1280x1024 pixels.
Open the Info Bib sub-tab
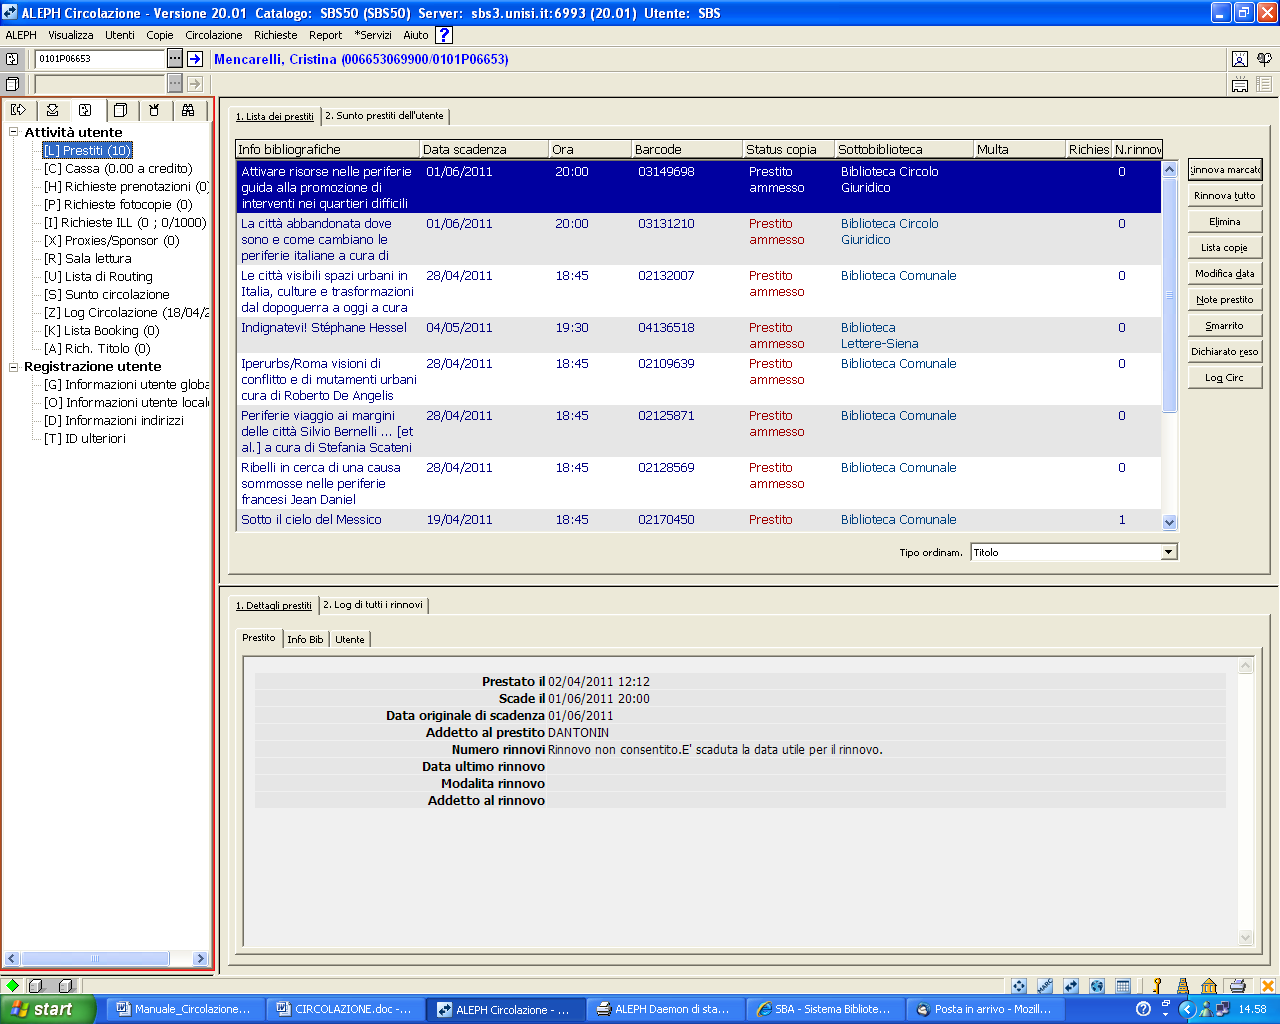tap(305, 639)
